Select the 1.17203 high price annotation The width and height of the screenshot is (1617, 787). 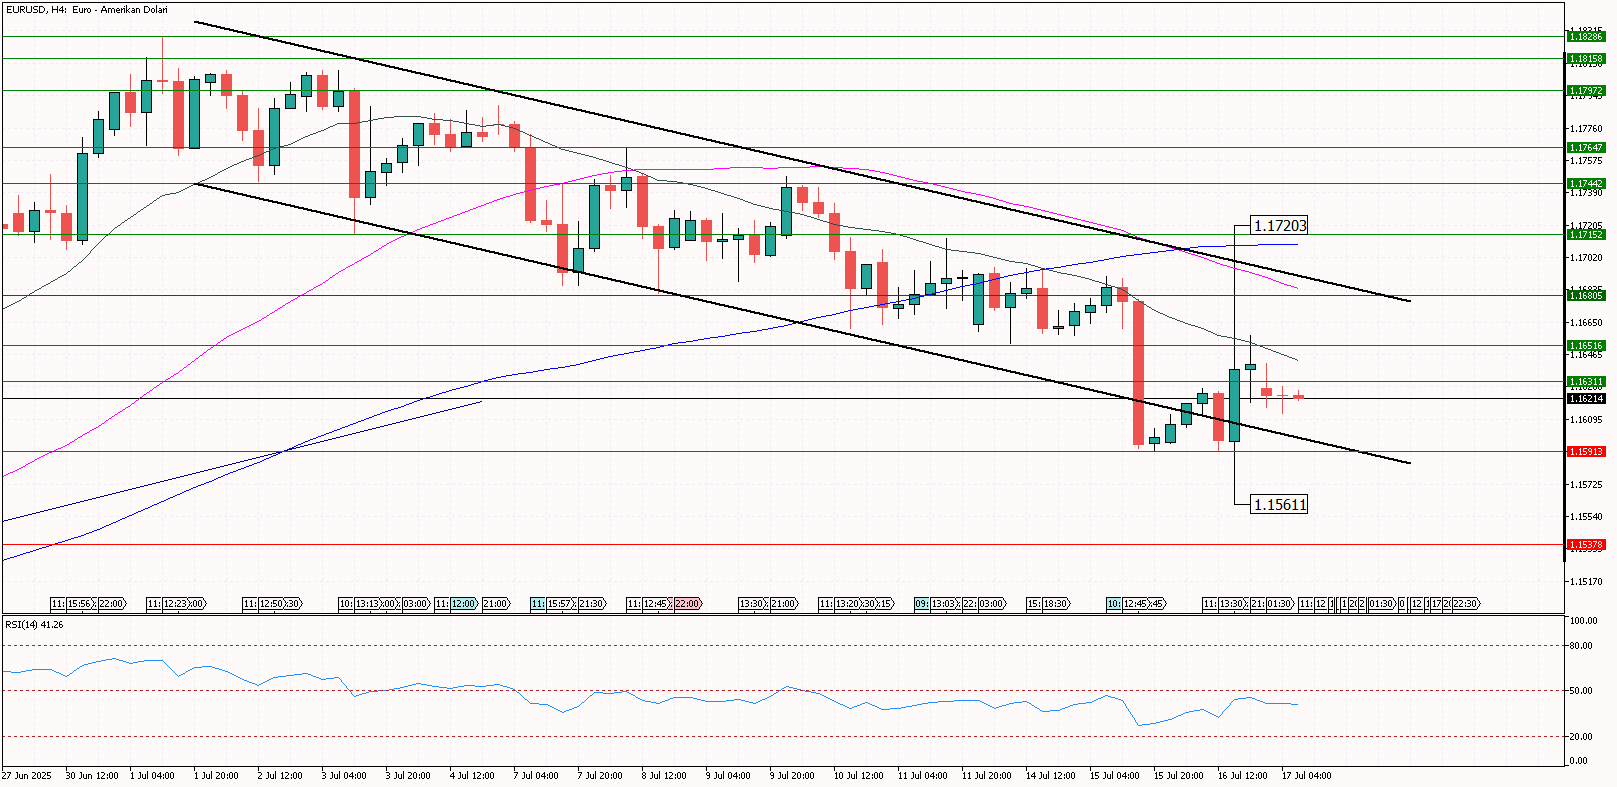tap(1280, 226)
